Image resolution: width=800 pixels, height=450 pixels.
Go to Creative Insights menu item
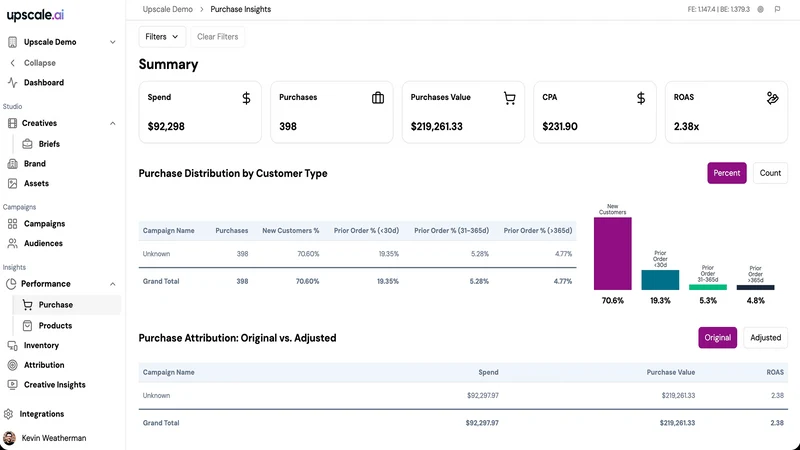54,385
